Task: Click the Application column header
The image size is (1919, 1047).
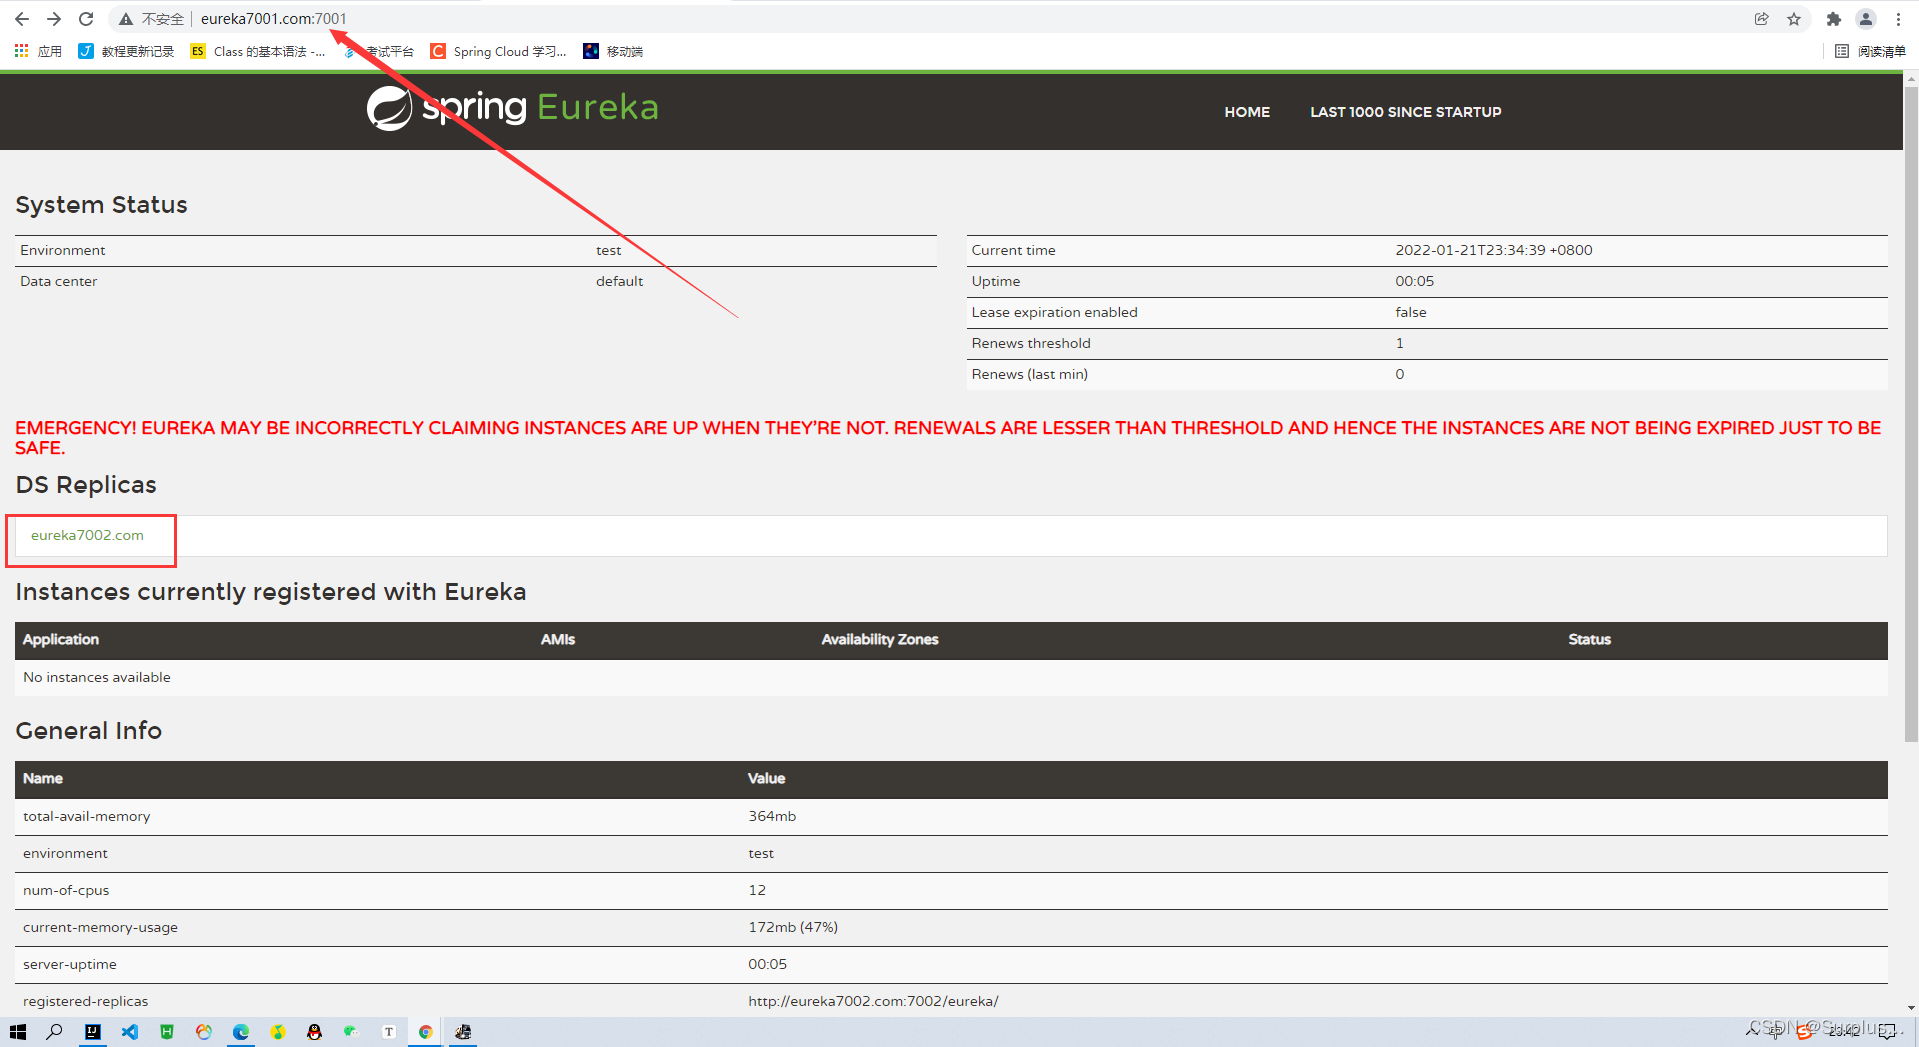Action: point(61,639)
